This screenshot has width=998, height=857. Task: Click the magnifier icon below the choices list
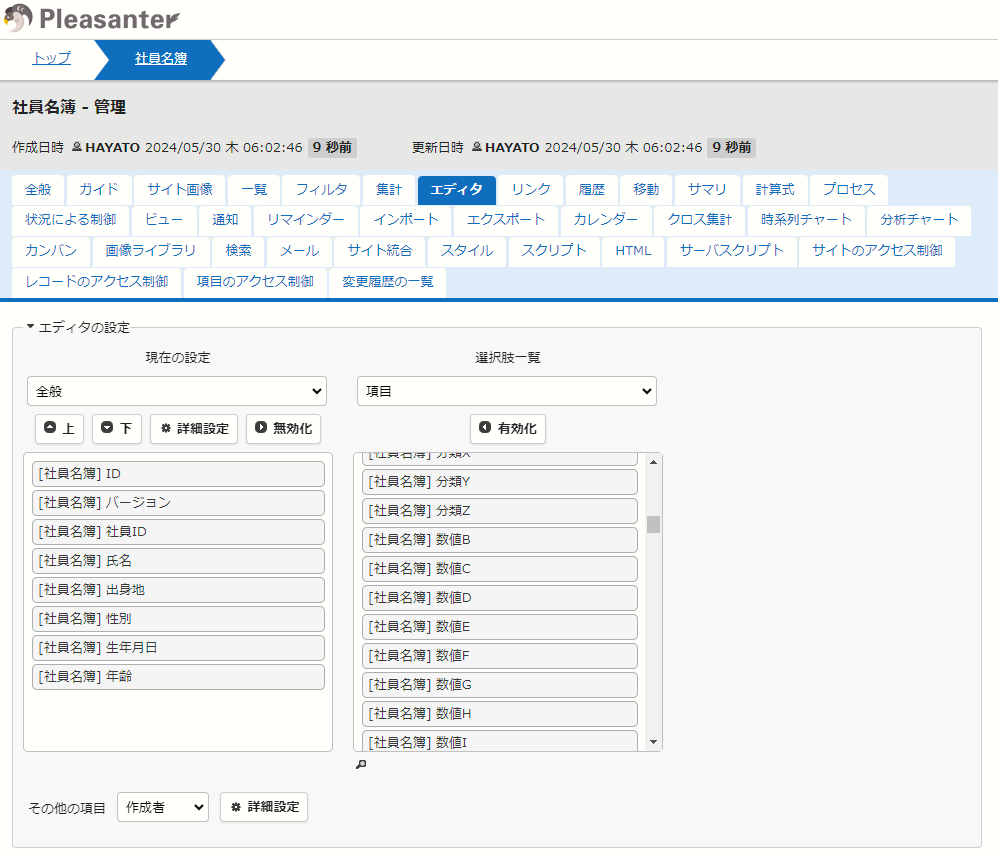click(x=361, y=764)
